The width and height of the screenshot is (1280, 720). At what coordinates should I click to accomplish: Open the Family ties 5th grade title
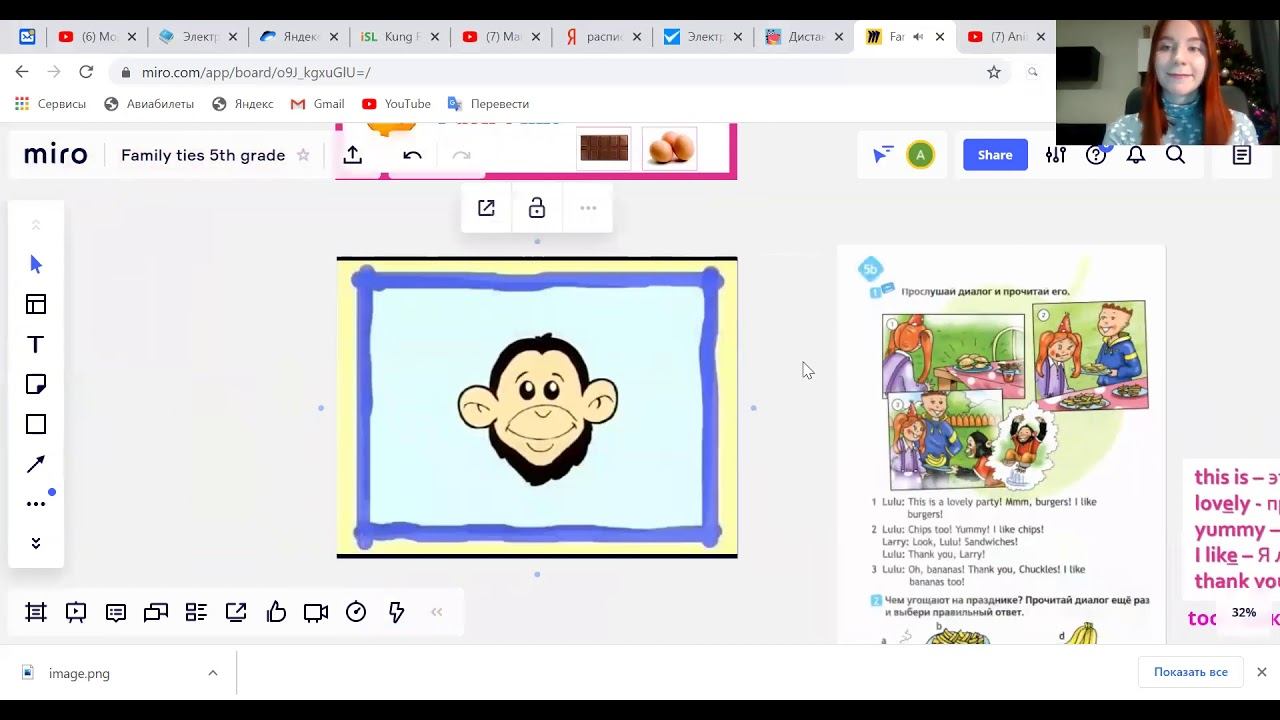click(x=203, y=155)
